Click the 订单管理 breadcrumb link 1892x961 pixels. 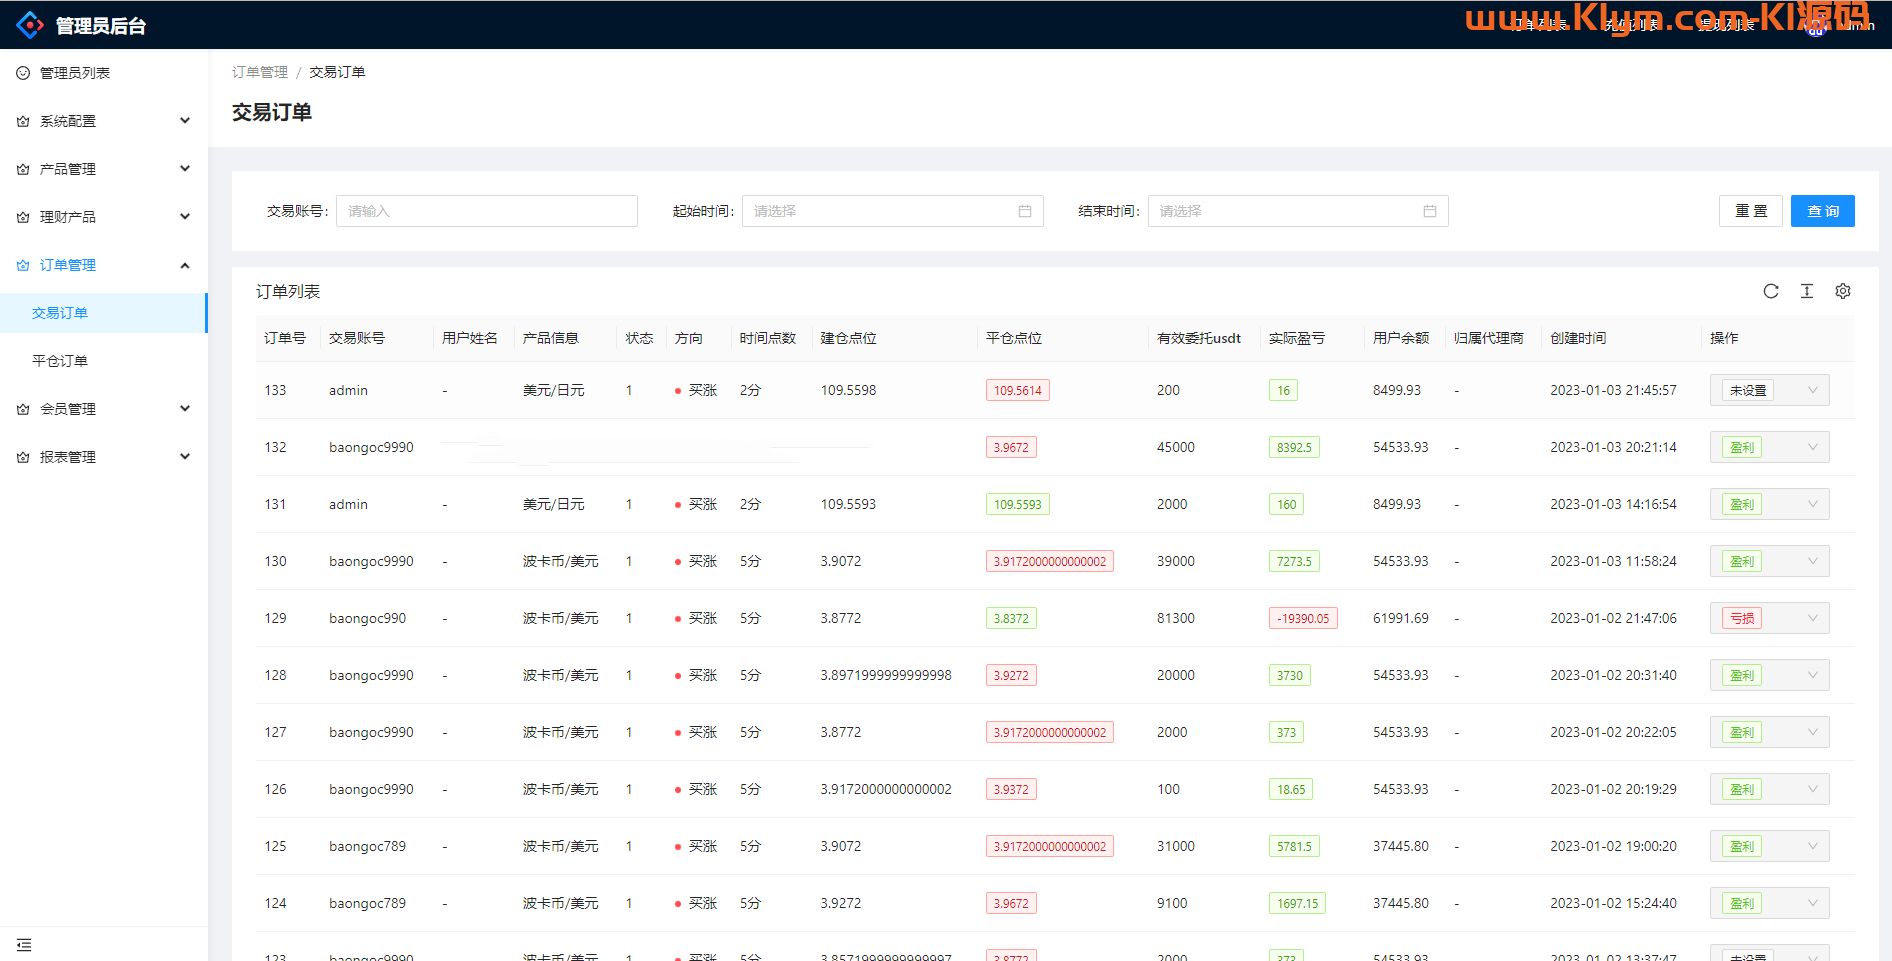tap(260, 72)
